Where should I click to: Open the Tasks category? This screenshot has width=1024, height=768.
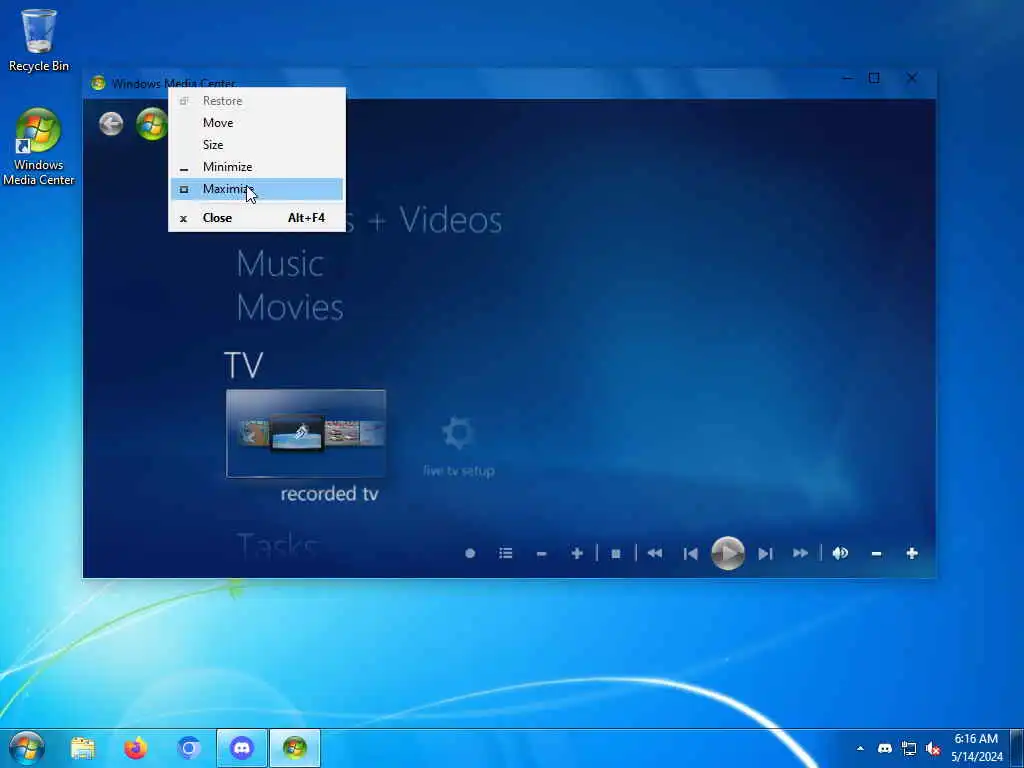[278, 547]
